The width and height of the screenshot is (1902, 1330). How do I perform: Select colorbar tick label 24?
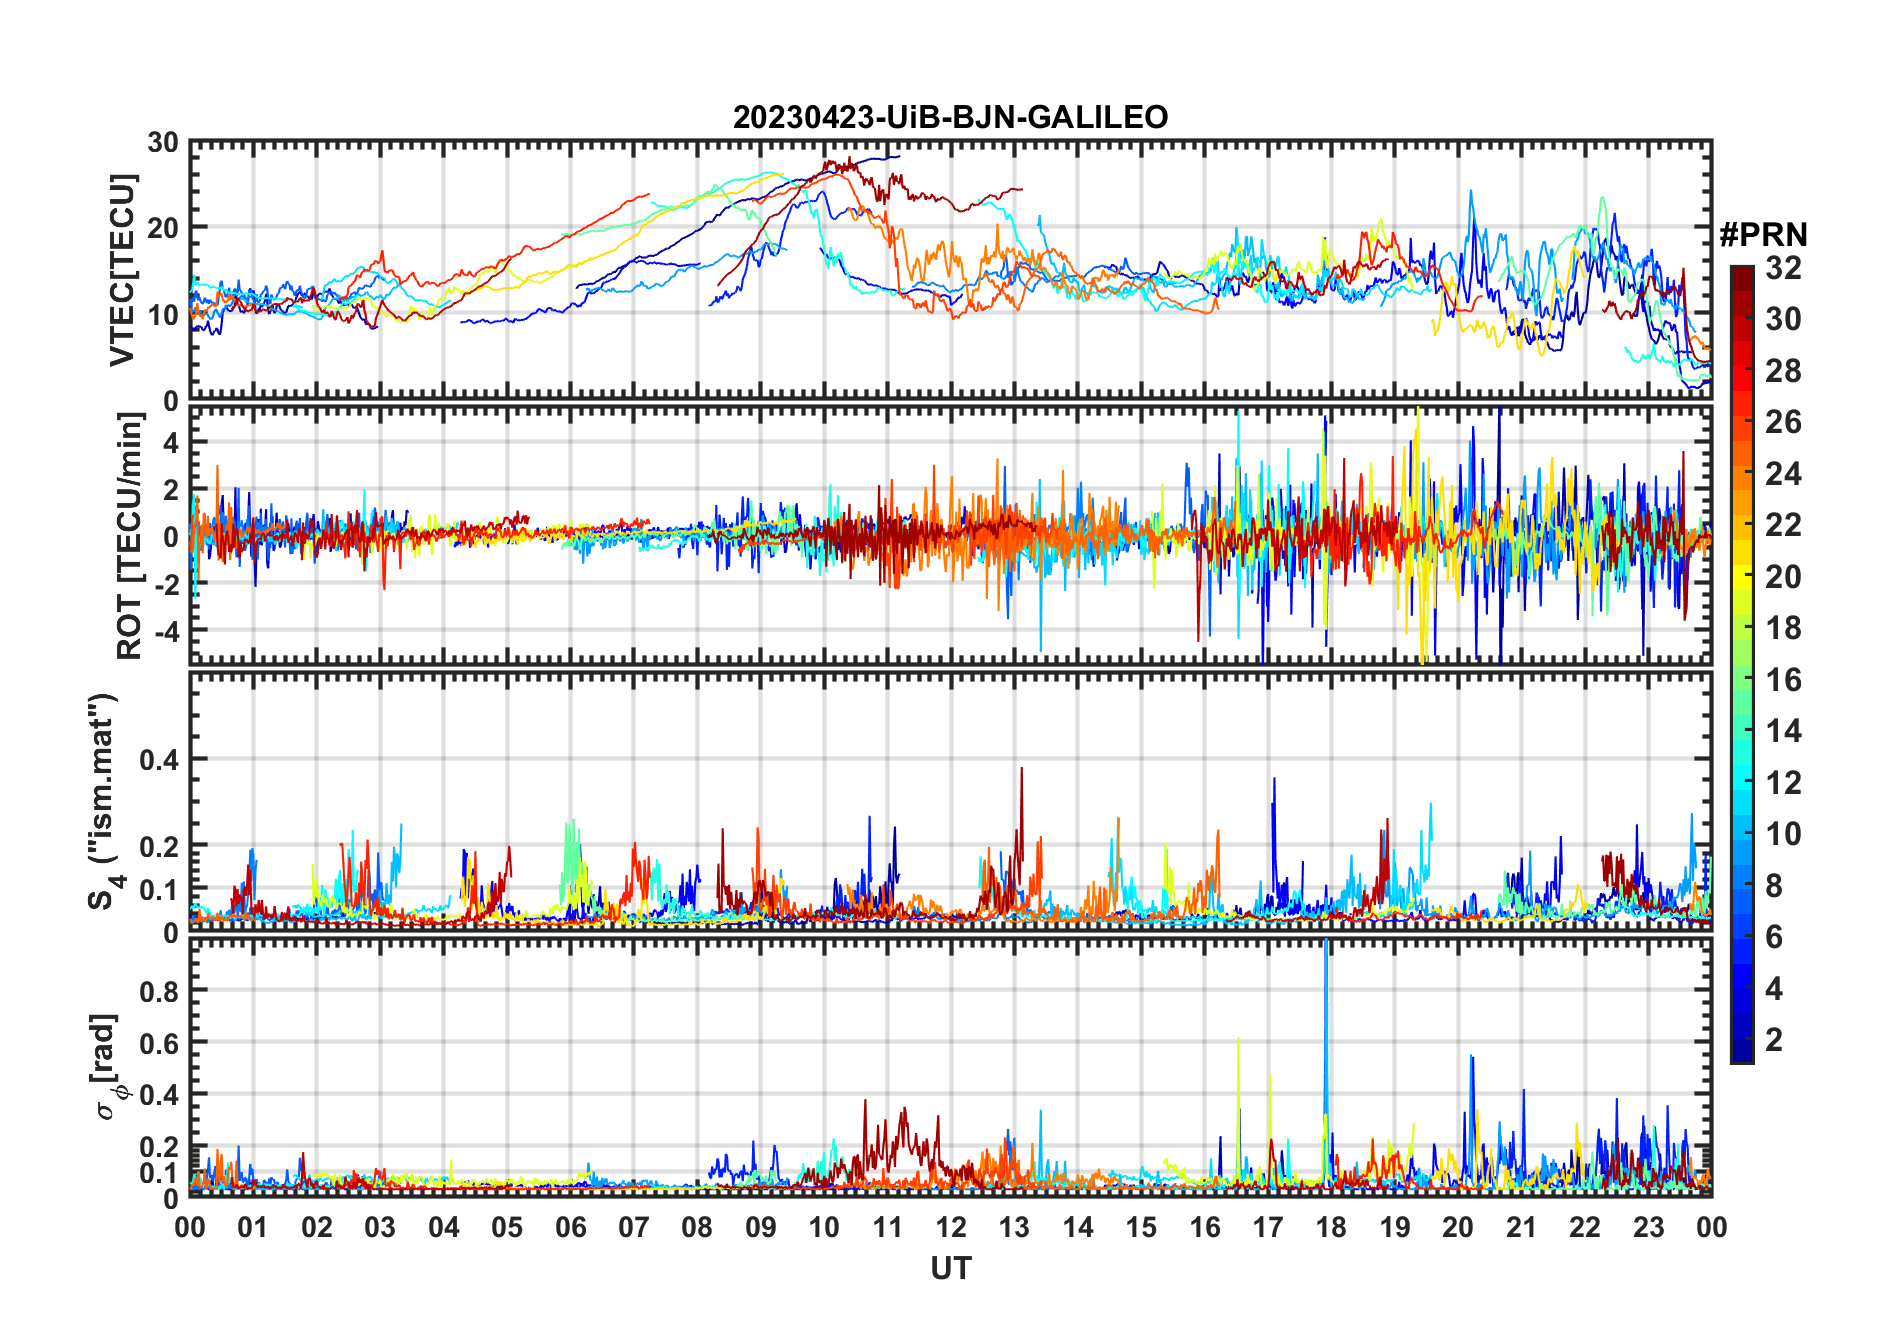1783,473
